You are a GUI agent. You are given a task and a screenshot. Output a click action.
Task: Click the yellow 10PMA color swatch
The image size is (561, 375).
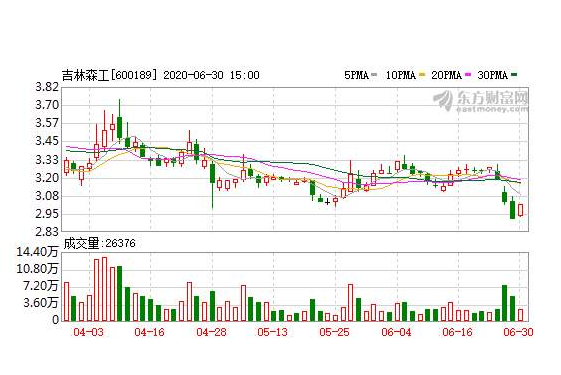pos(422,75)
